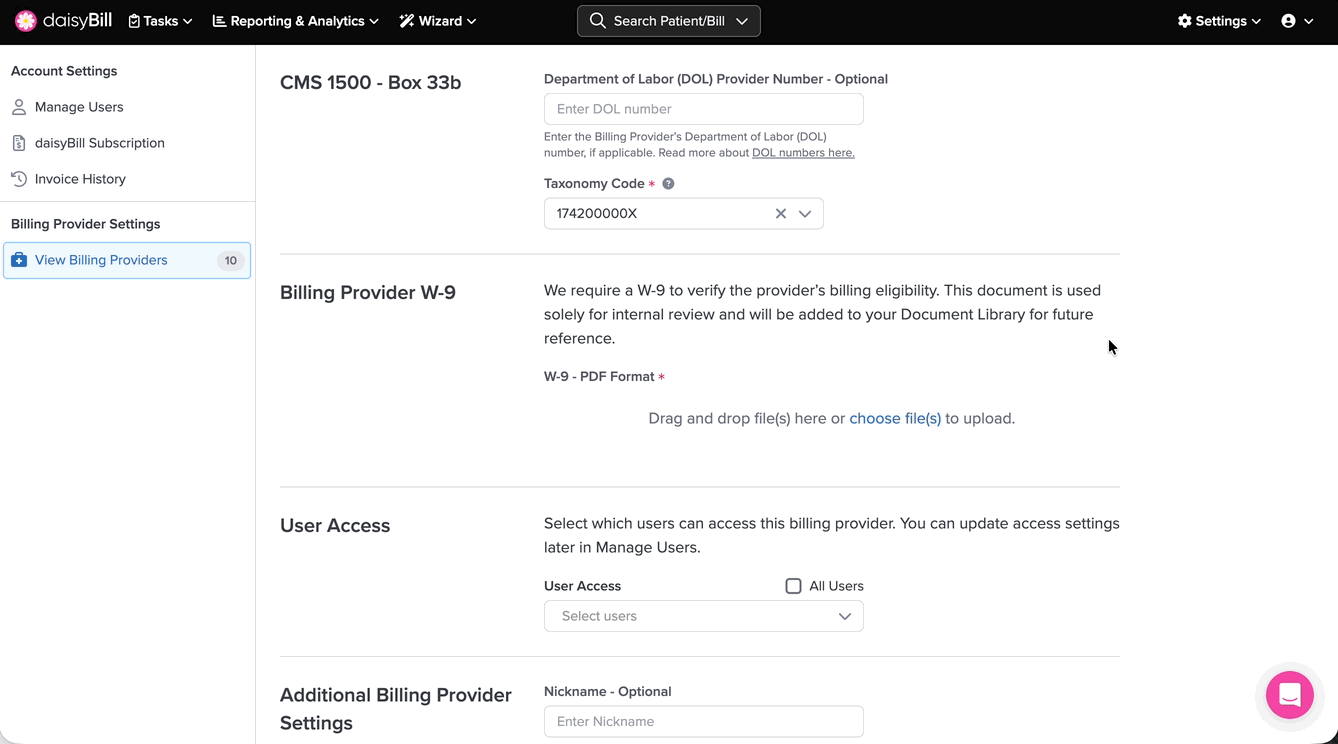Clear the Taxonomy Code value with X
This screenshot has height=744, width=1338.
point(781,214)
